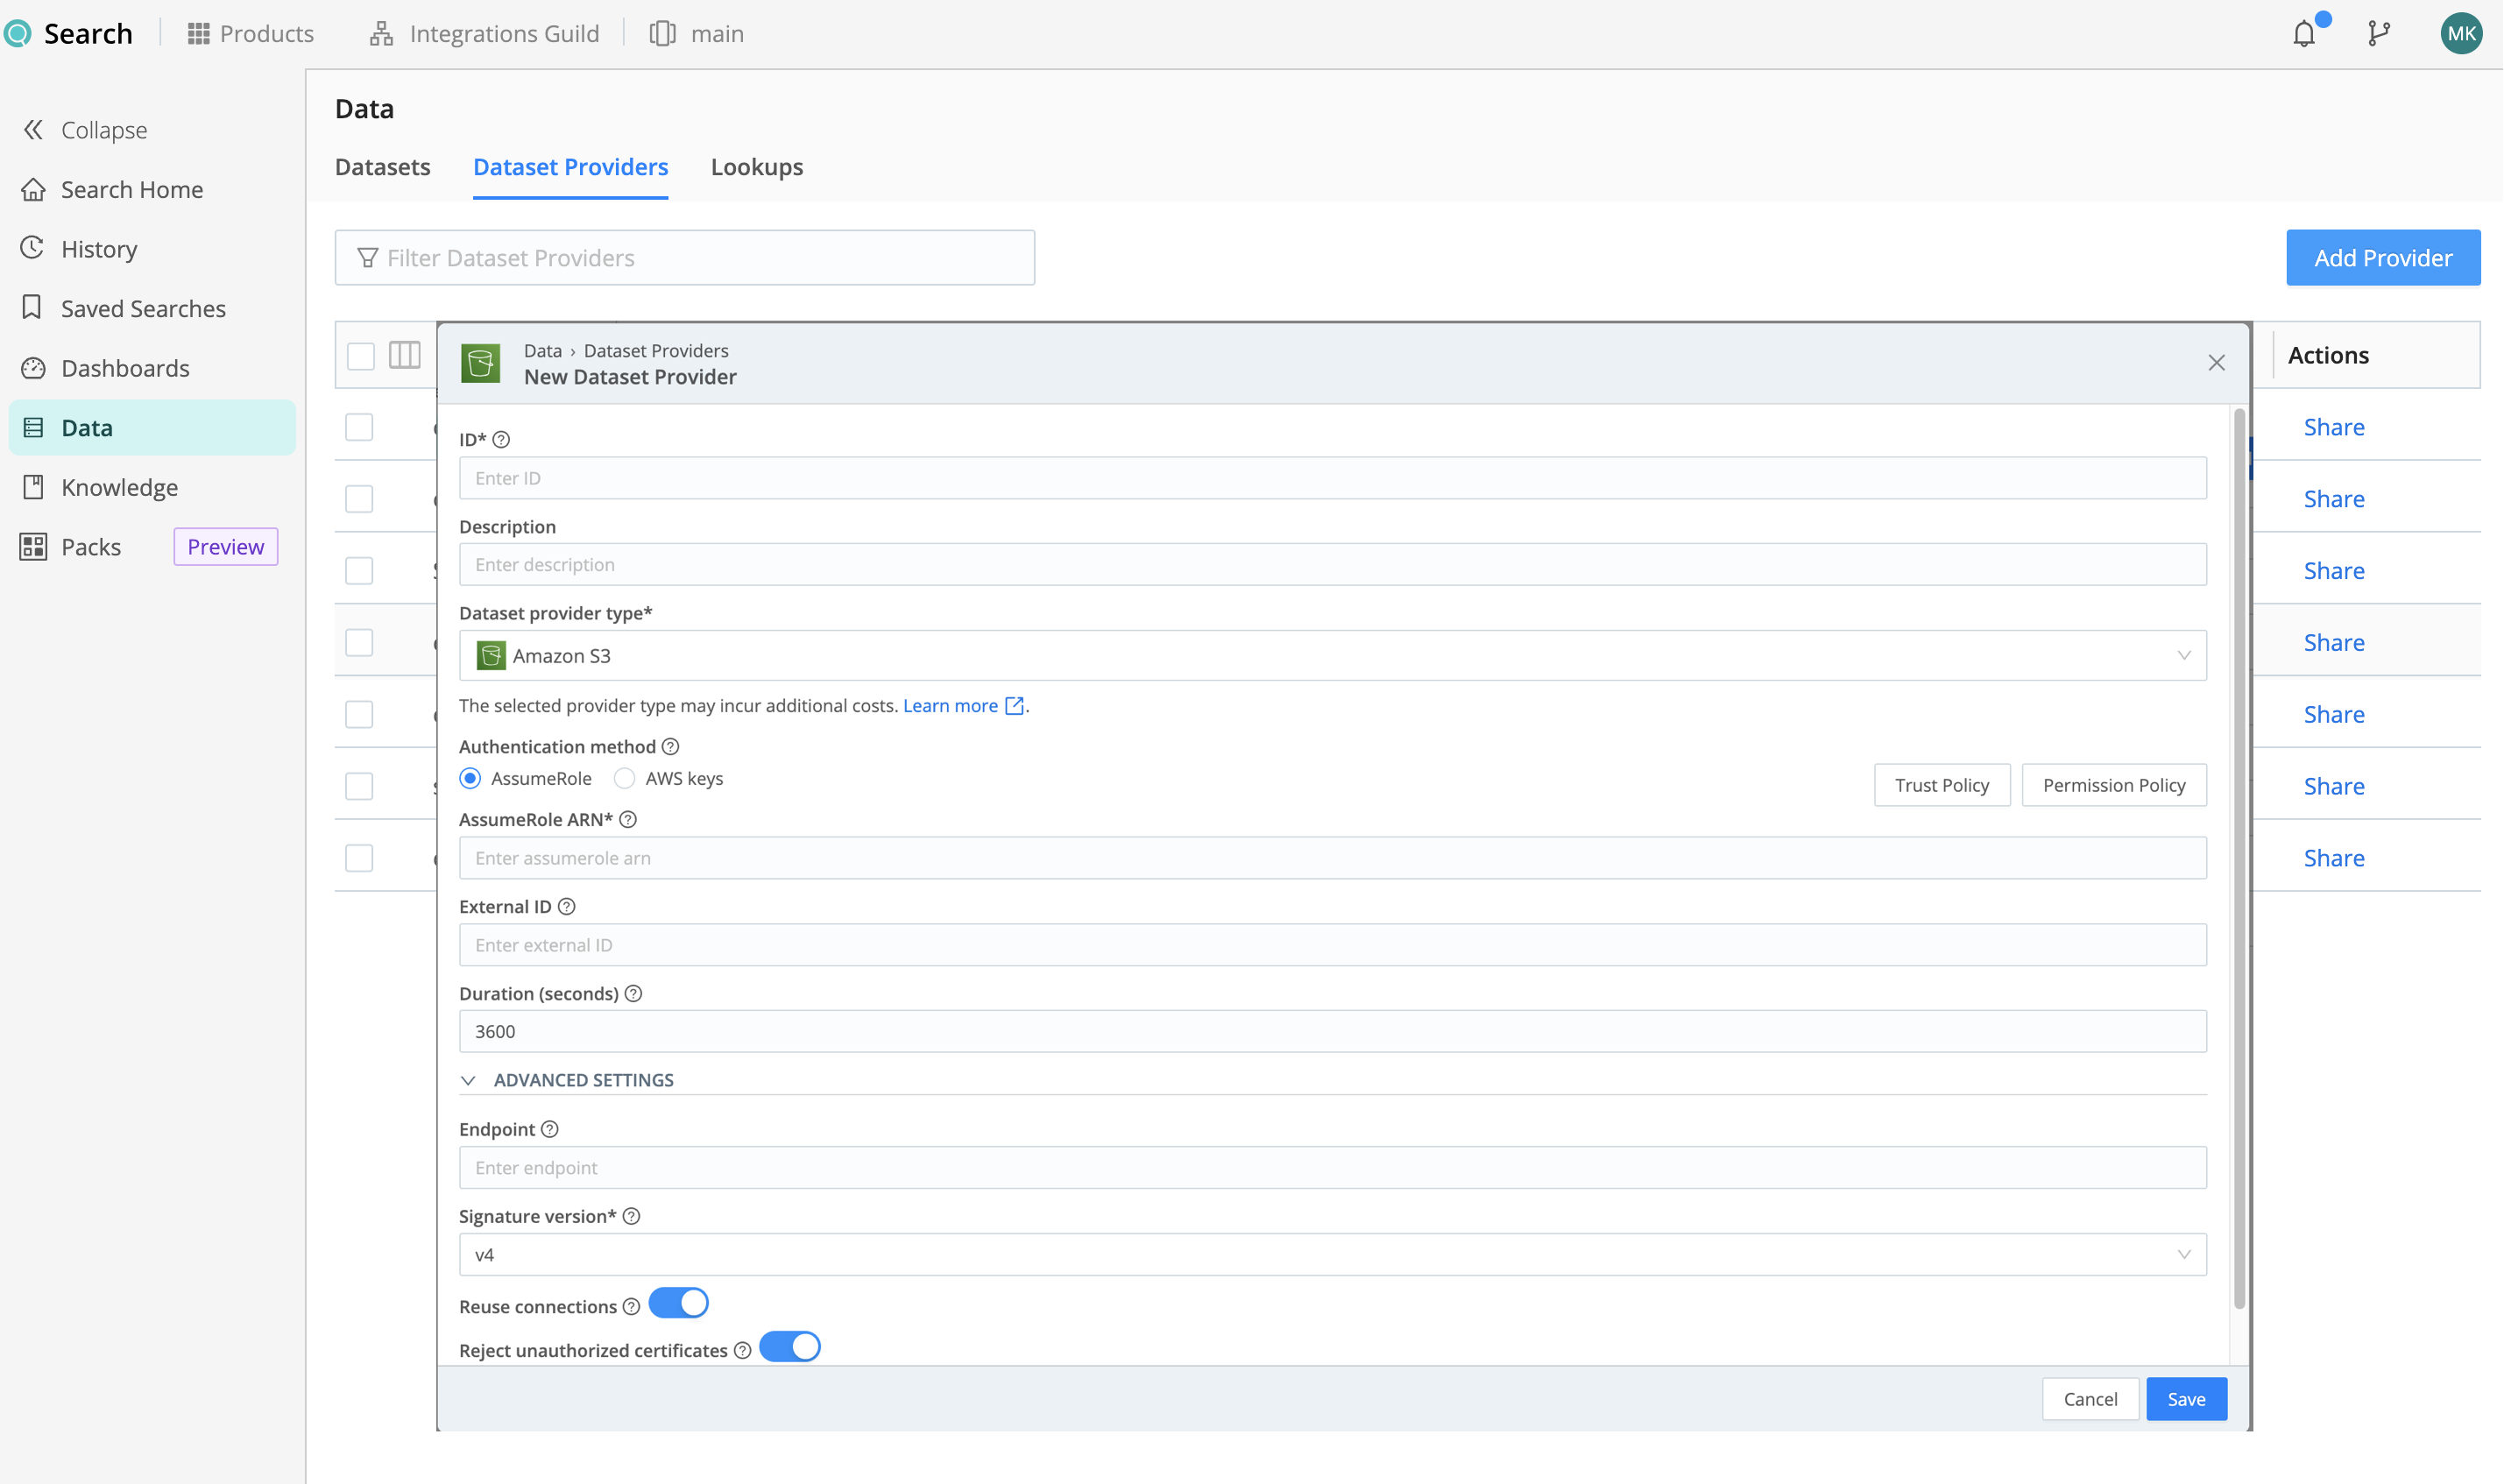Open Saved Searches from the sidebar
The height and width of the screenshot is (1484, 2504).
[x=143, y=308]
